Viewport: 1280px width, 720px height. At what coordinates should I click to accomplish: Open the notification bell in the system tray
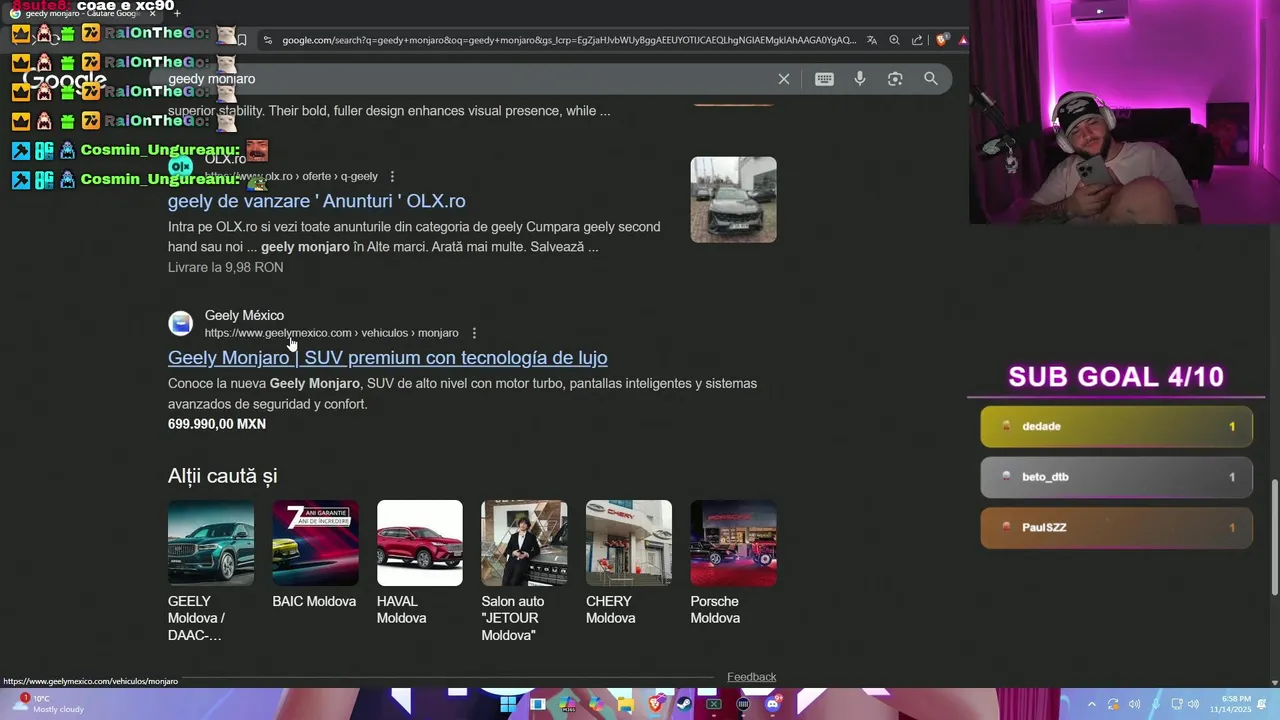pyautogui.click(x=1261, y=704)
